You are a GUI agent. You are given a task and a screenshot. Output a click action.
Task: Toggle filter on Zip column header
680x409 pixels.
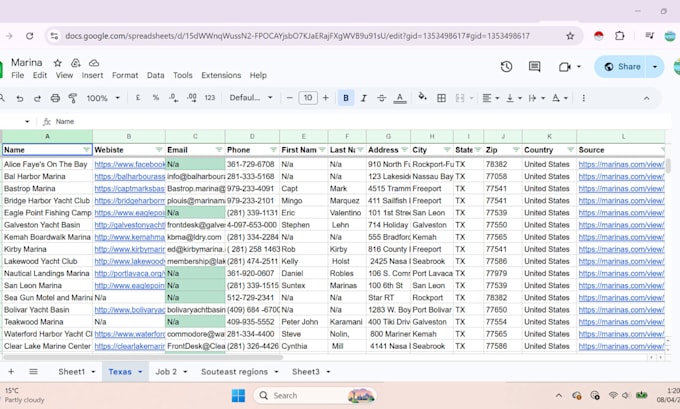coord(516,150)
